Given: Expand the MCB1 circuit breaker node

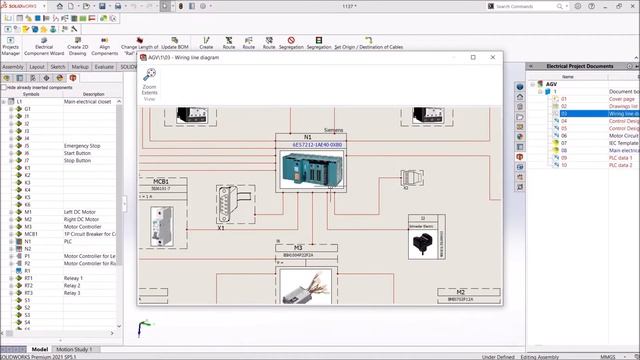Looking at the screenshot, I should tap(11, 234).
